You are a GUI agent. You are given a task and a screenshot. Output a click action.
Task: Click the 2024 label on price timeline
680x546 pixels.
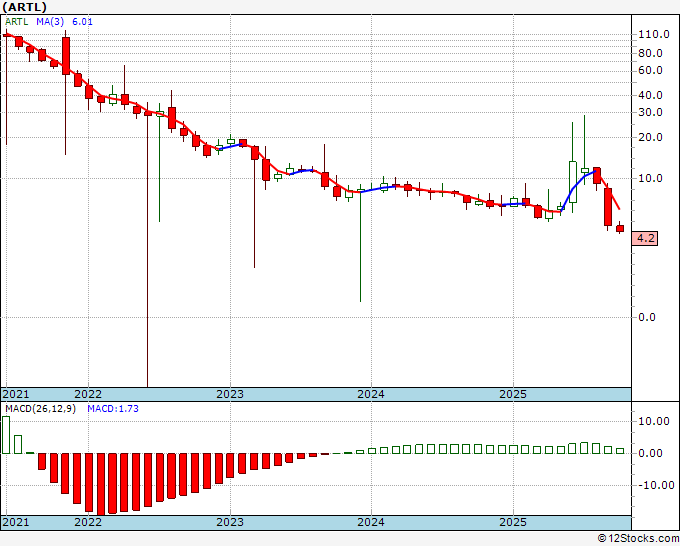[x=371, y=394]
